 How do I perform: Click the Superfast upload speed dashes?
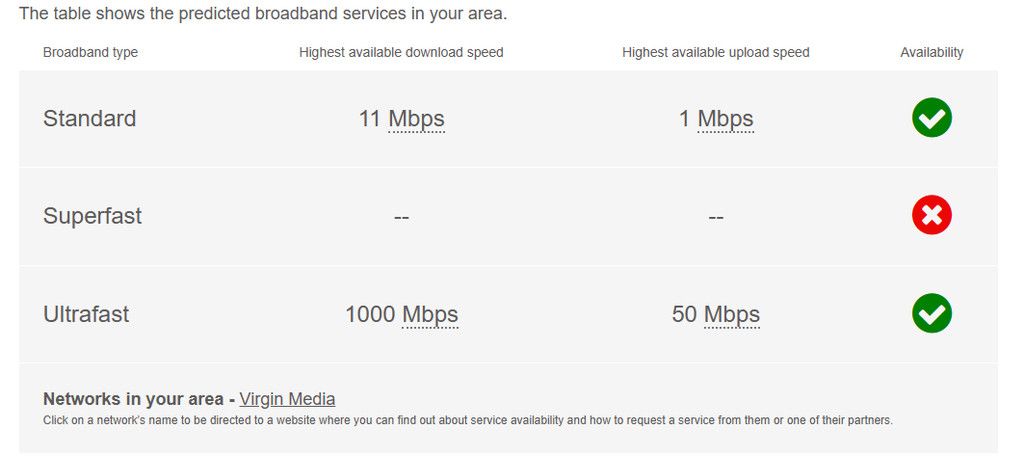tap(716, 218)
